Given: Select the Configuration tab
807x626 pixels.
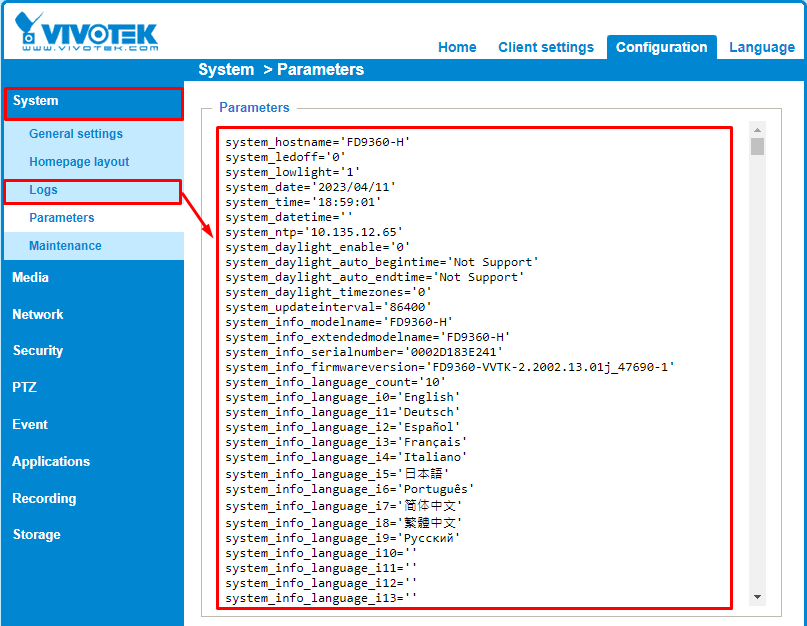Looking at the screenshot, I should tap(661, 47).
